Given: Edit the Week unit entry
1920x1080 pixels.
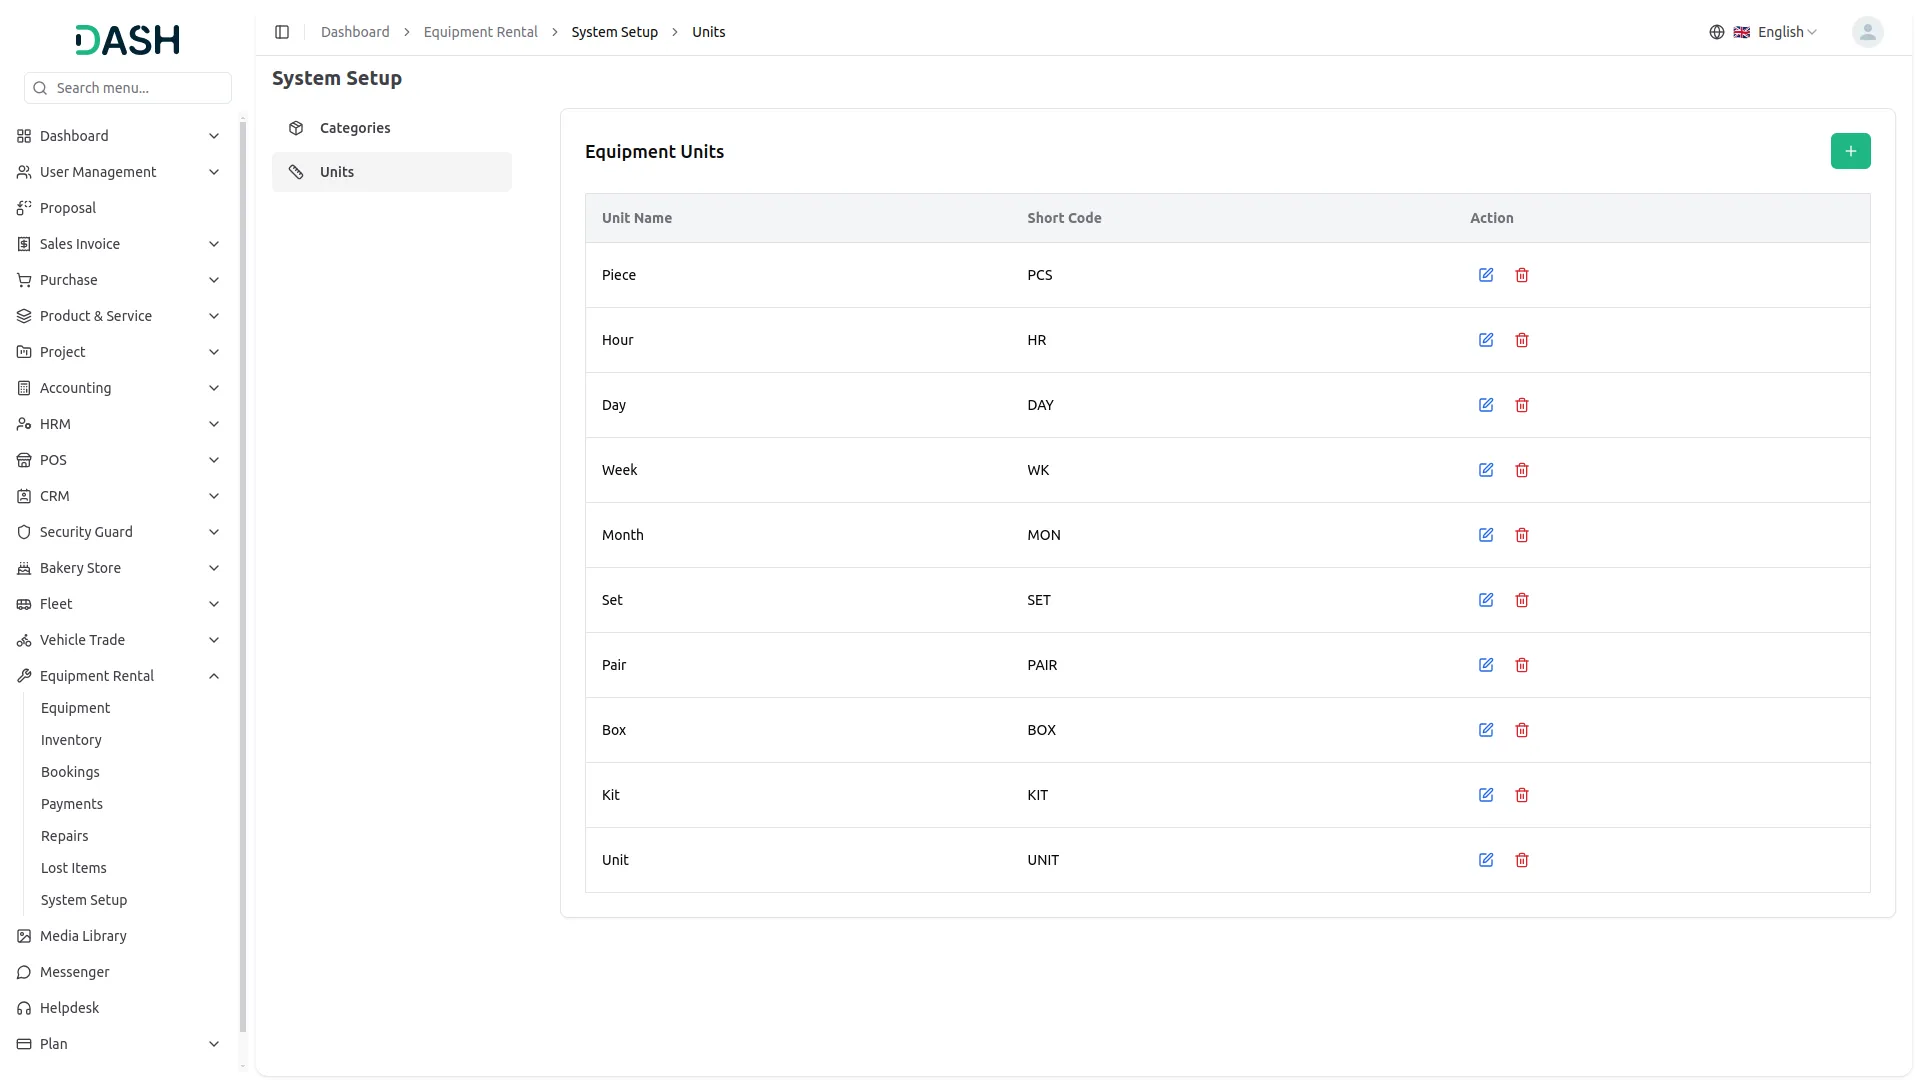Looking at the screenshot, I should tap(1486, 470).
